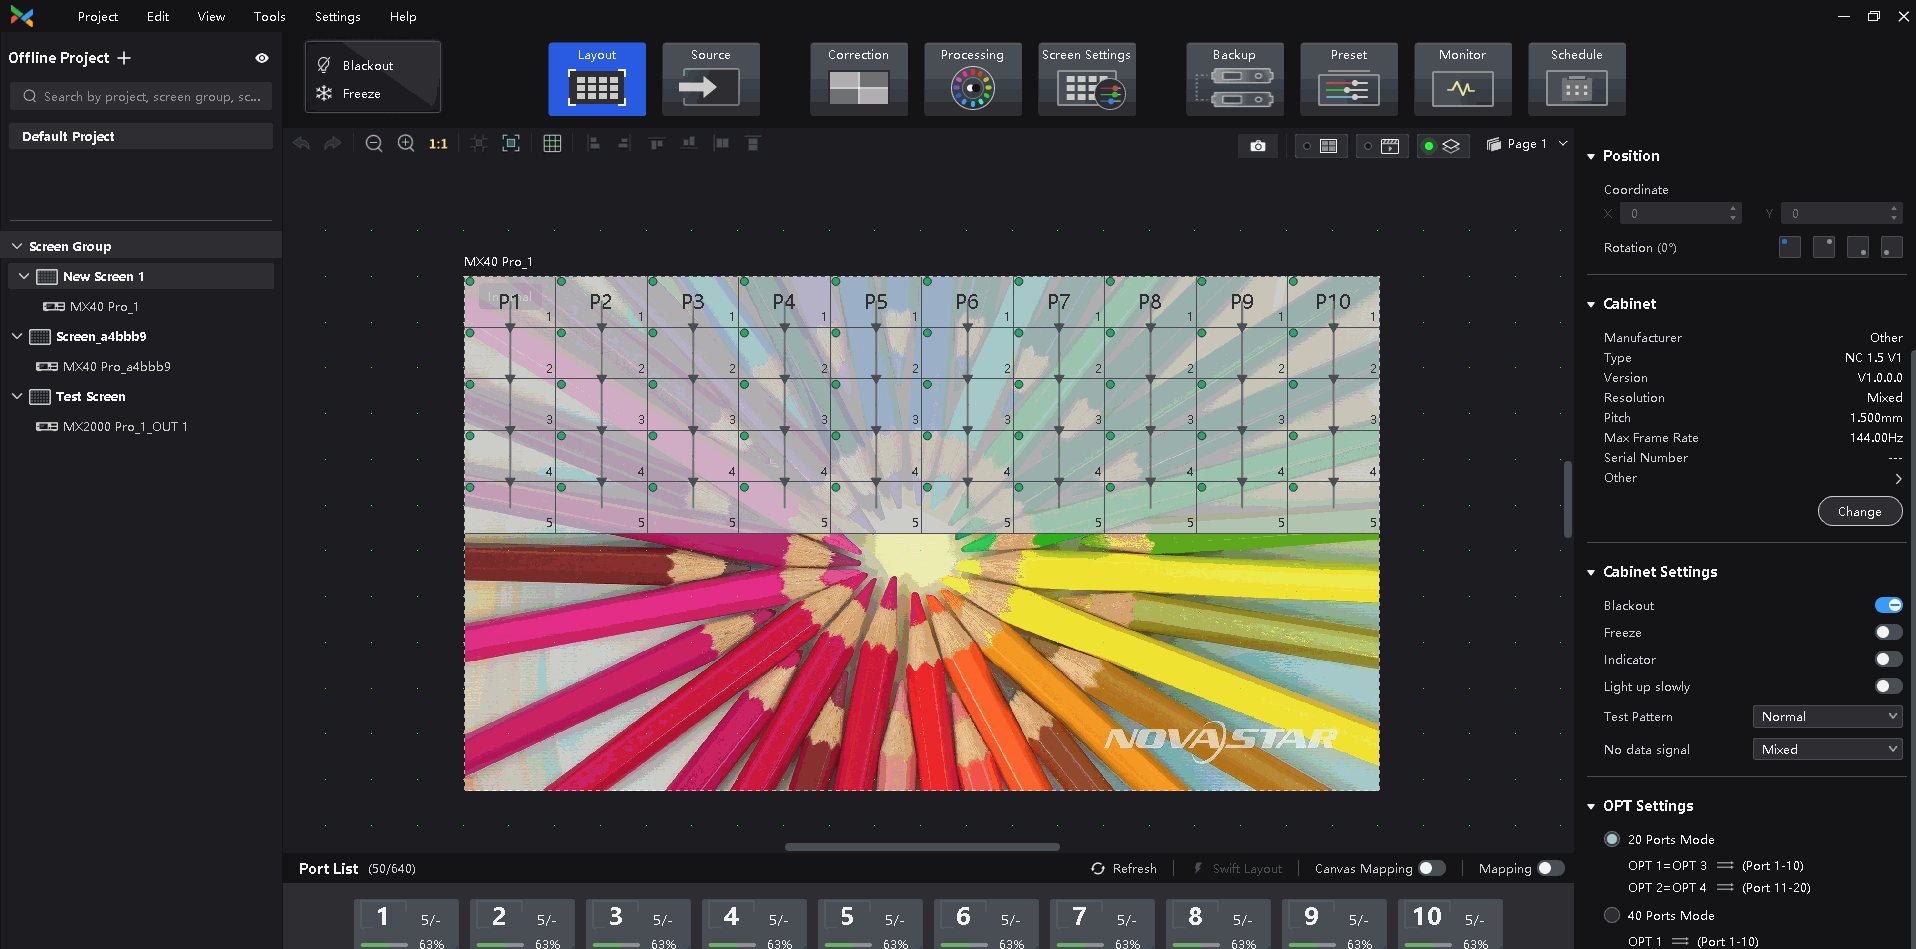Toggle the grid icon in toolbar

(552, 143)
